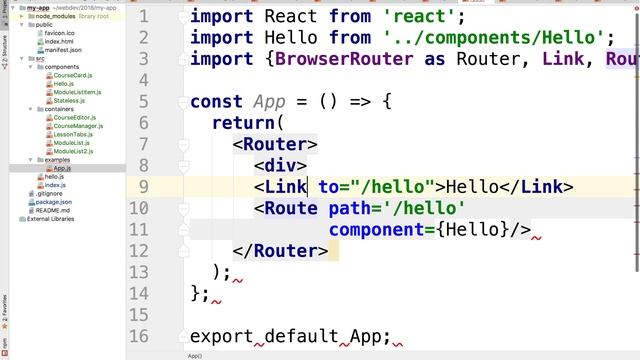Click the component={Hello} attribute

tap(419, 230)
